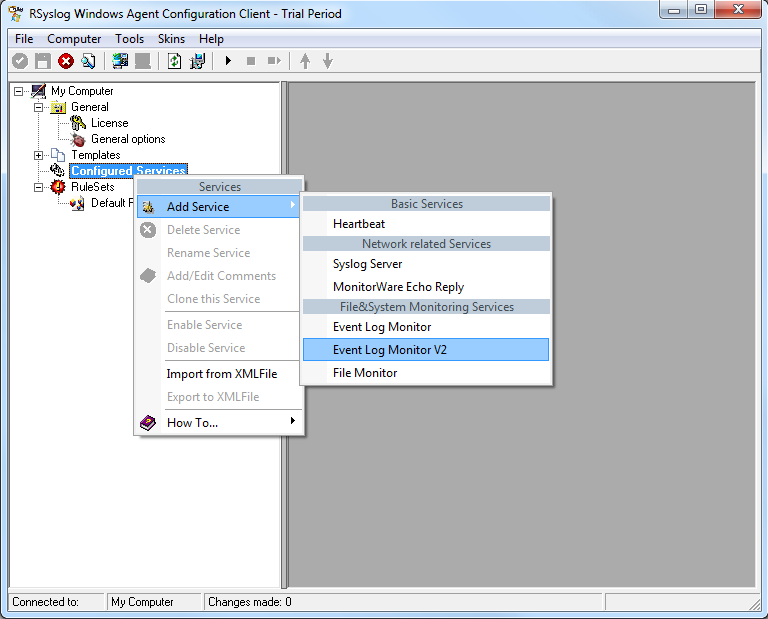Open the File menu

pos(24,39)
